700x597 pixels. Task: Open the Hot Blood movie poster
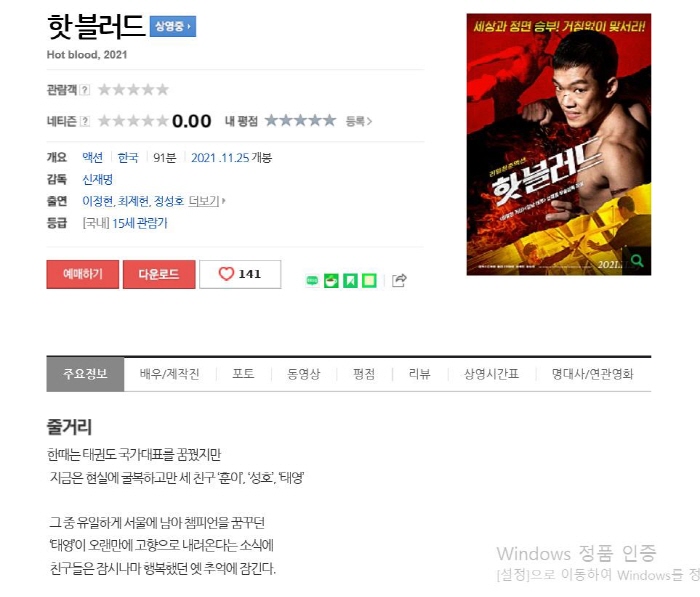558,144
